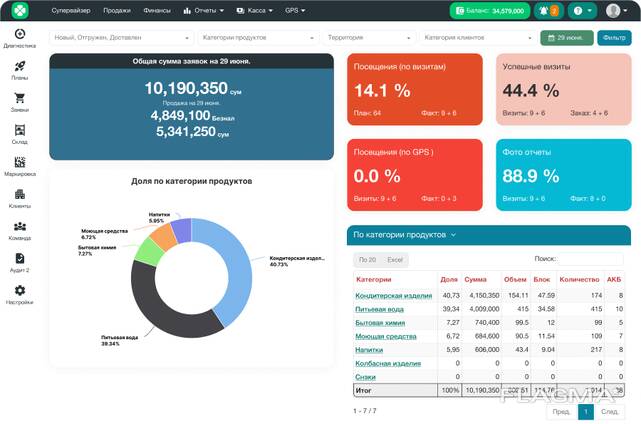Sort table by Доля column

click(x=449, y=279)
